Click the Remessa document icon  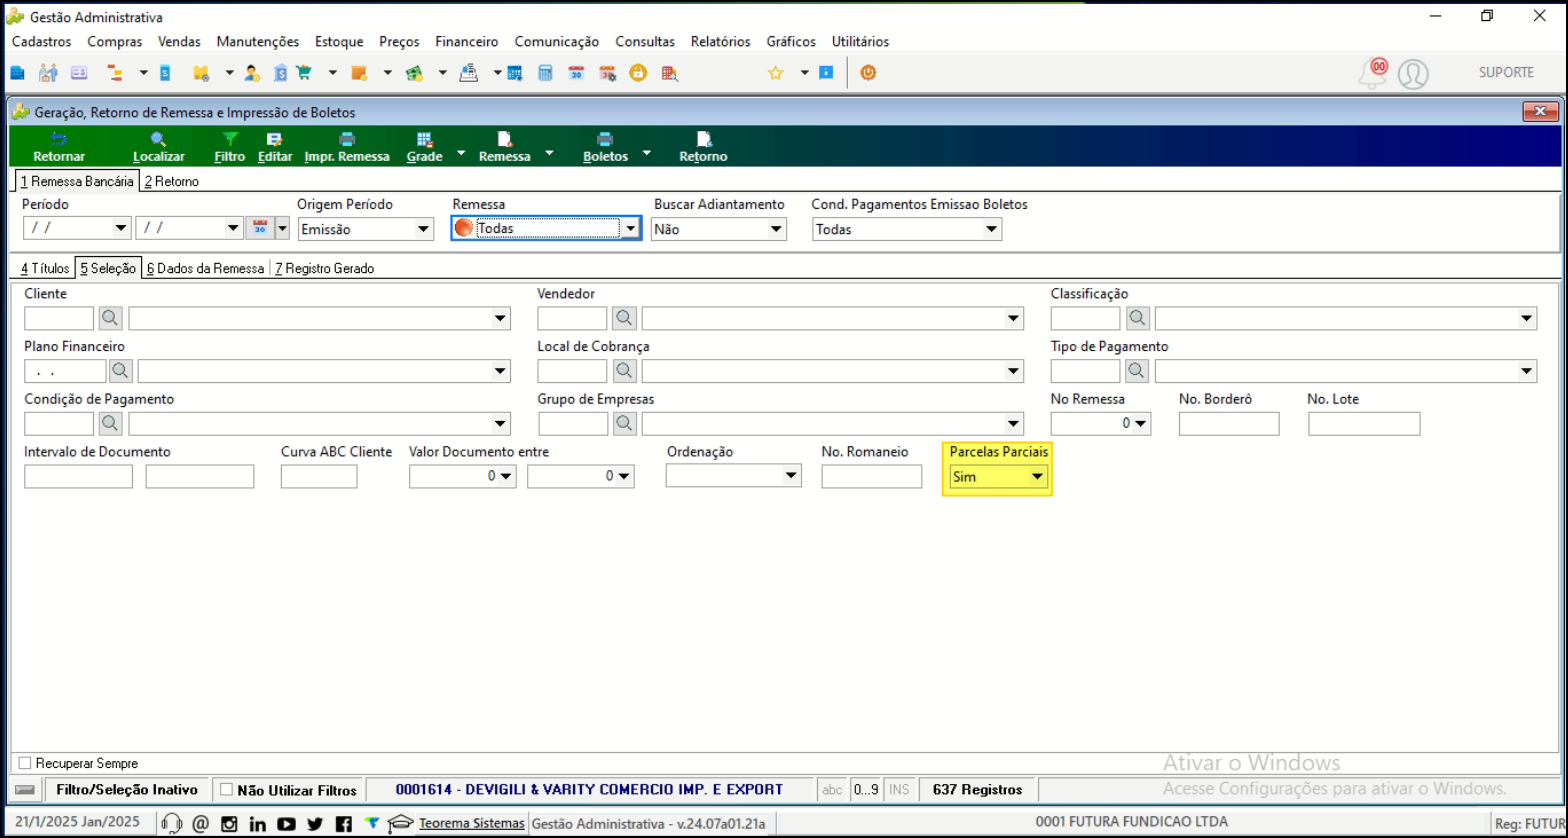[504, 139]
